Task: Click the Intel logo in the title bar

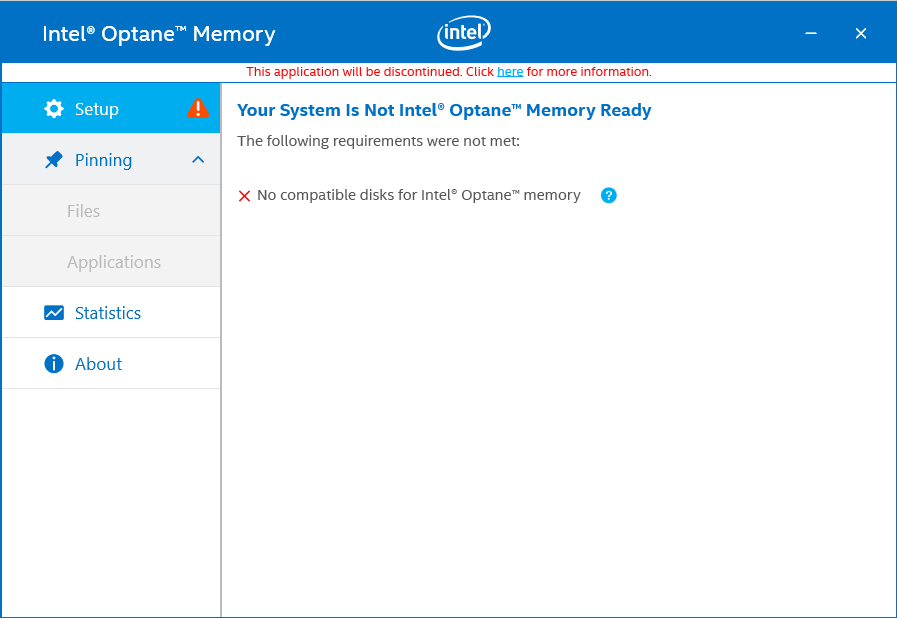Action: click(463, 32)
